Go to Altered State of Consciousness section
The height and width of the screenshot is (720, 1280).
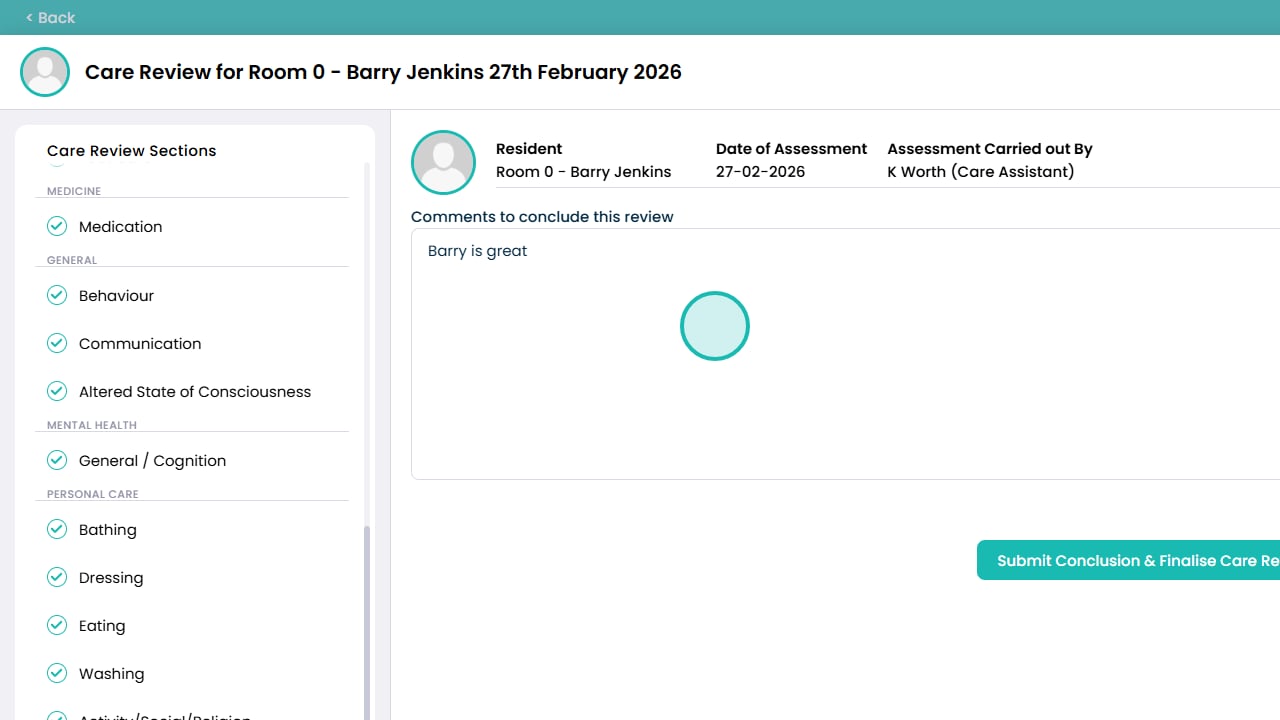point(195,392)
